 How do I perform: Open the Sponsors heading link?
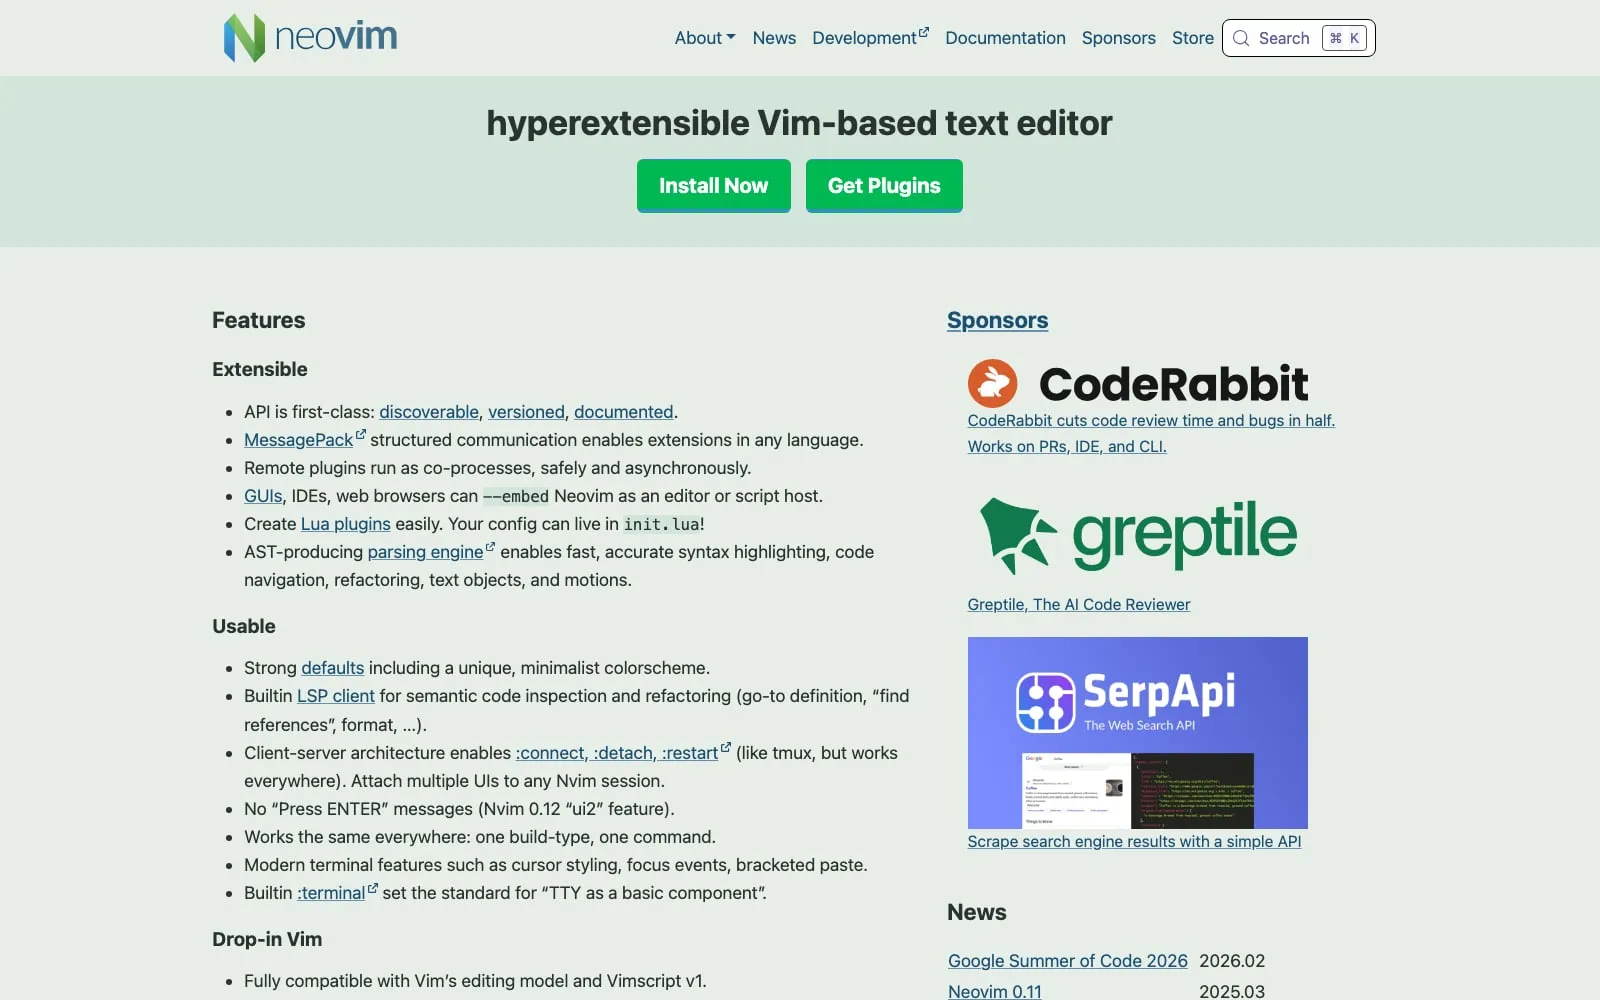click(997, 320)
